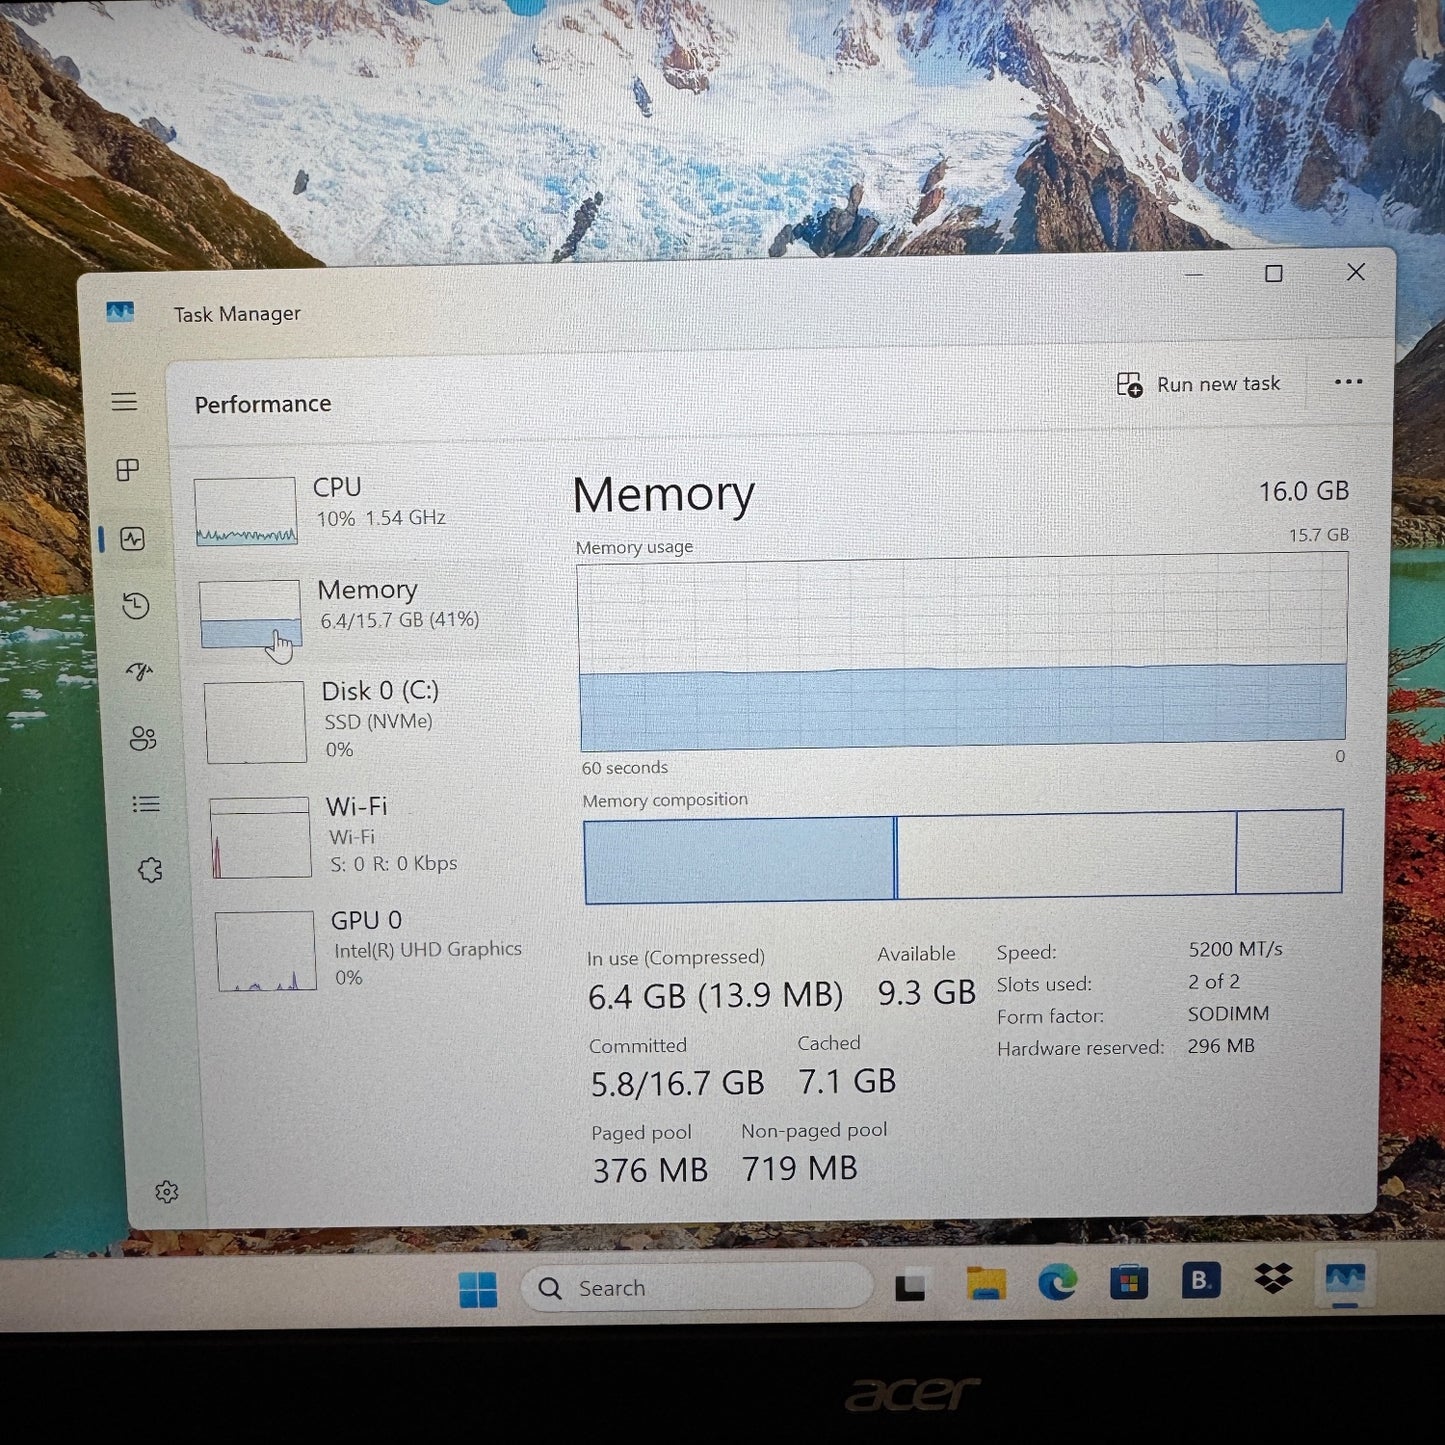Expand the hamburger navigation menu
This screenshot has height=1445, width=1445.
tap(124, 402)
